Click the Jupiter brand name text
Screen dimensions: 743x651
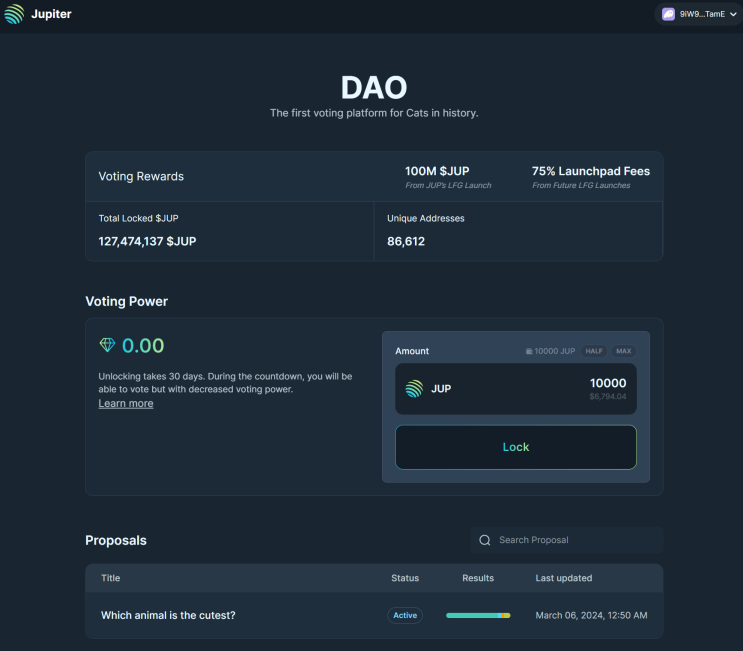coord(51,14)
